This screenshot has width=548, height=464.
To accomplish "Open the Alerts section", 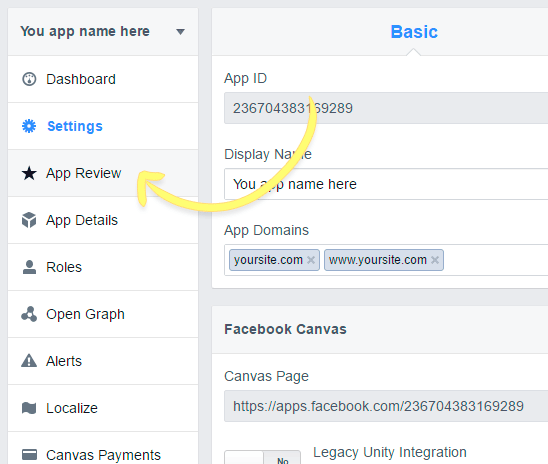I will [103, 361].
